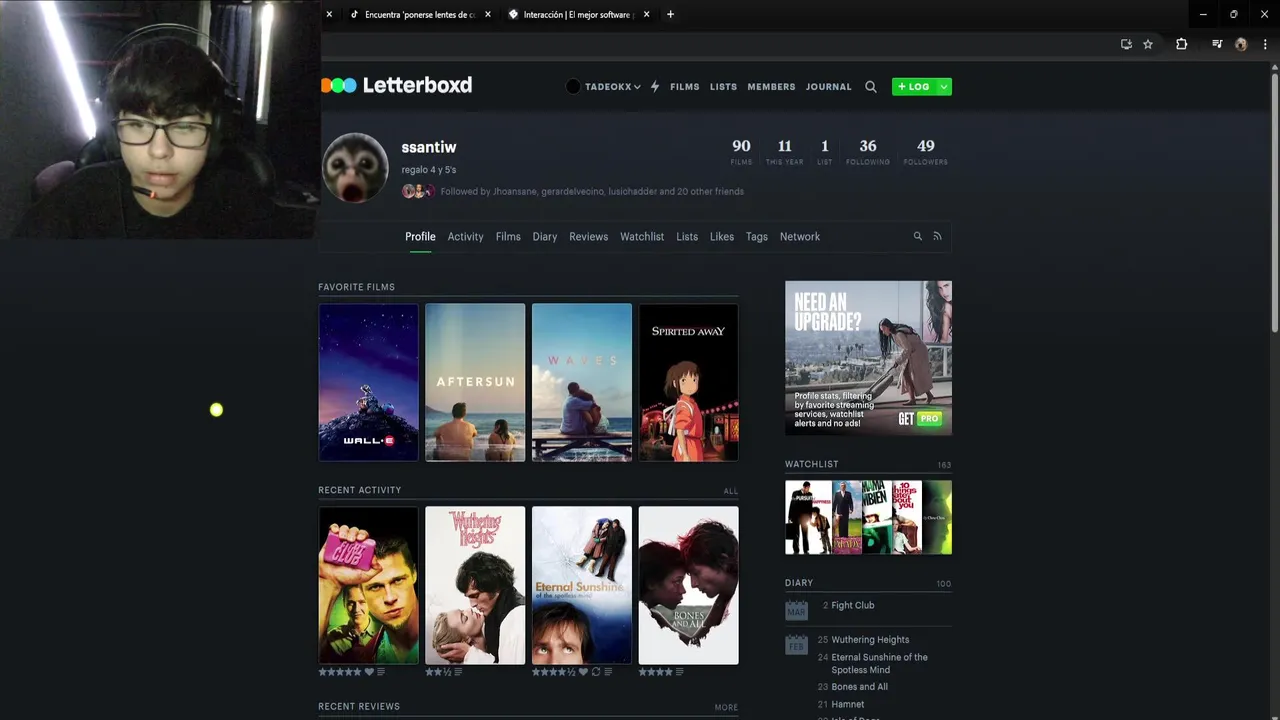Open the Fight Club recent activity poster

368,585
